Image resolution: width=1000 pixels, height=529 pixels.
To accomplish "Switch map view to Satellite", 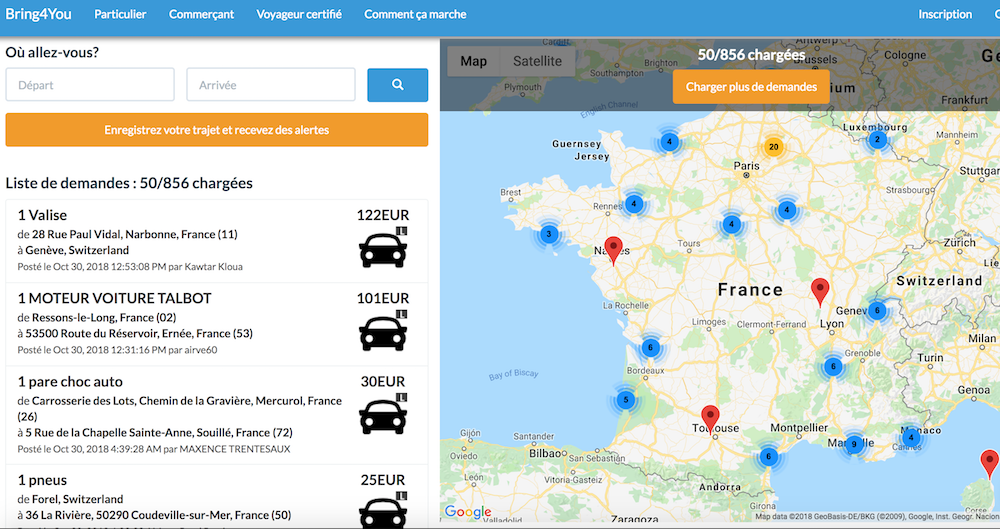I will (x=537, y=61).
